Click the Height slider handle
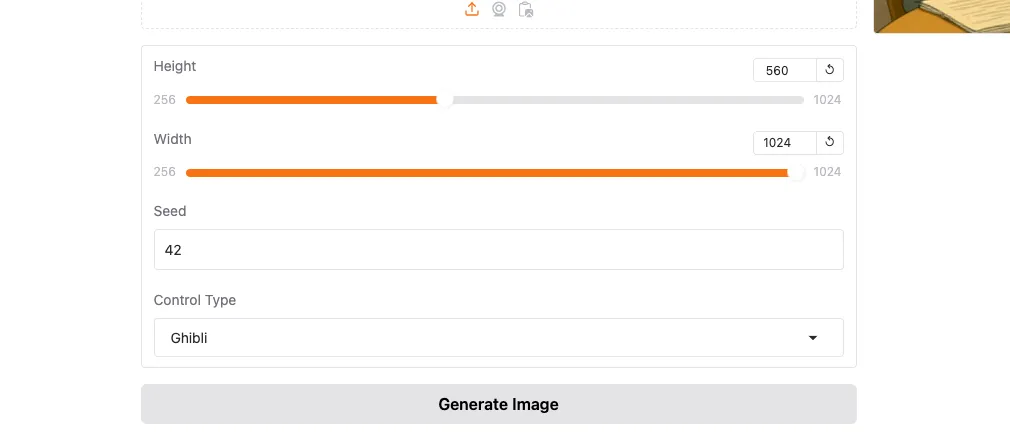 coord(446,100)
